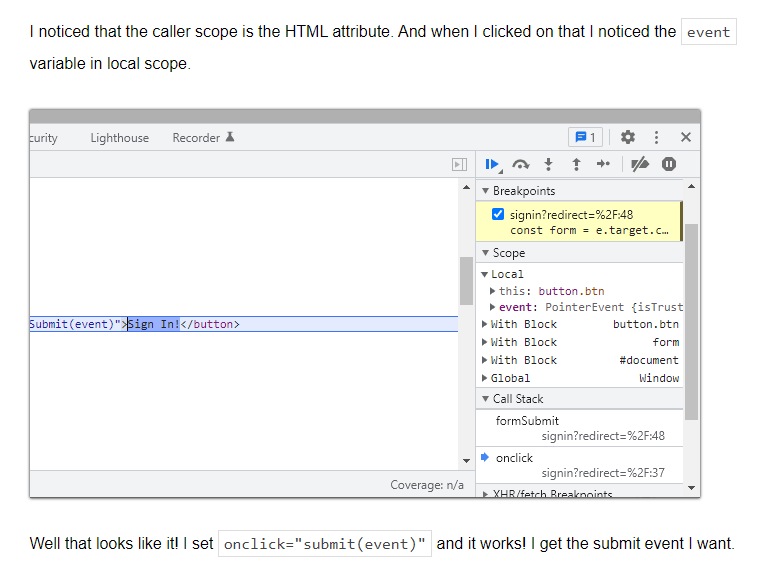Click the formSubmit signin?redirect=%2F:48 location
The image size is (774, 578).
(x=603, y=436)
